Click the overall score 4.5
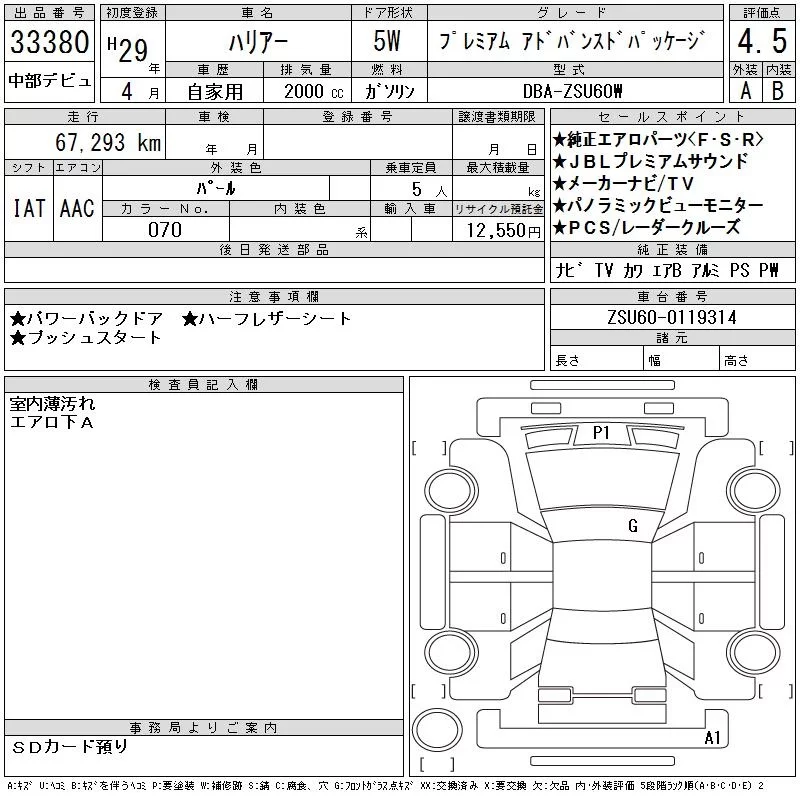Viewport: 800px width, 800px height. point(762,41)
